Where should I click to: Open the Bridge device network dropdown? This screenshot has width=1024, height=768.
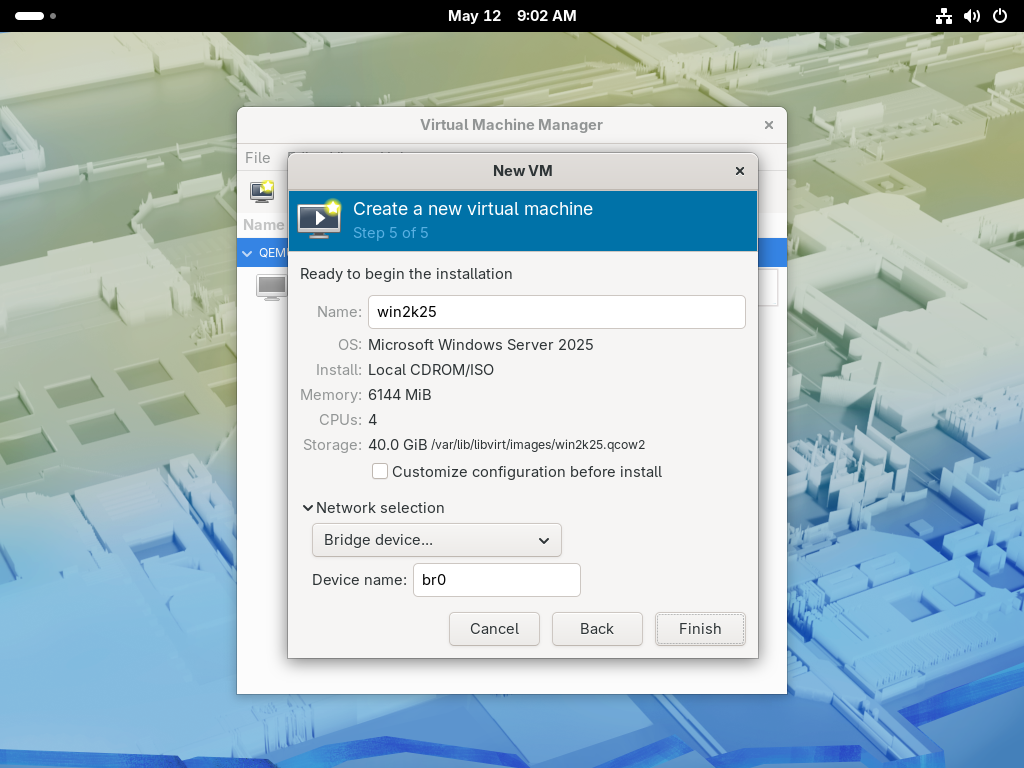(436, 540)
